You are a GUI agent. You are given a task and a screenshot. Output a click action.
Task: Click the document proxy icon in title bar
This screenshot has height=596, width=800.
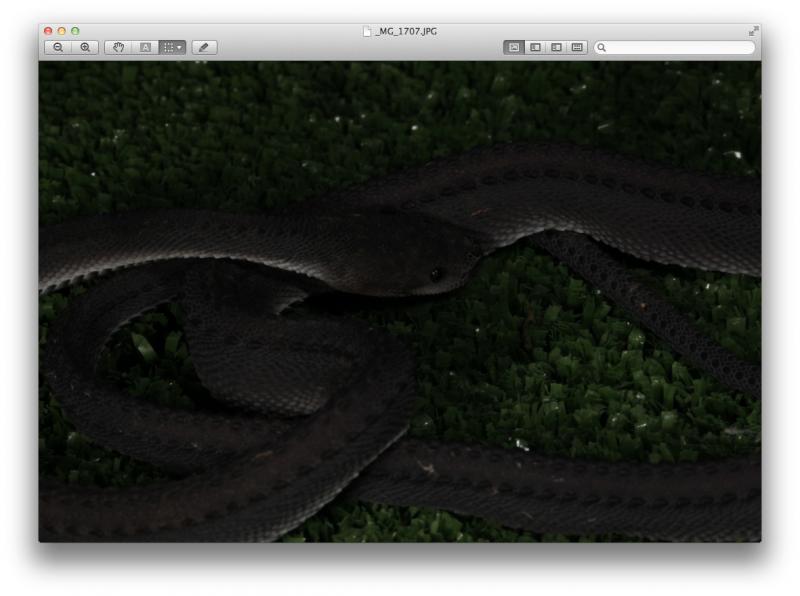click(x=367, y=31)
